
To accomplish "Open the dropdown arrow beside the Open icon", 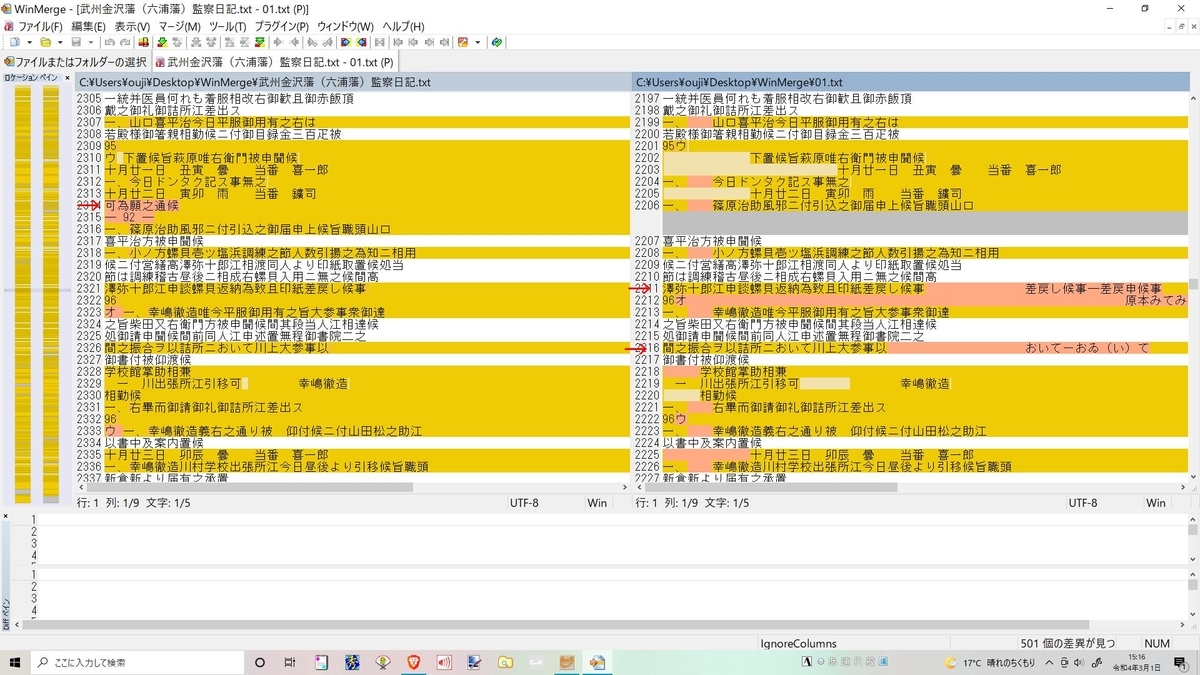I will point(61,41).
